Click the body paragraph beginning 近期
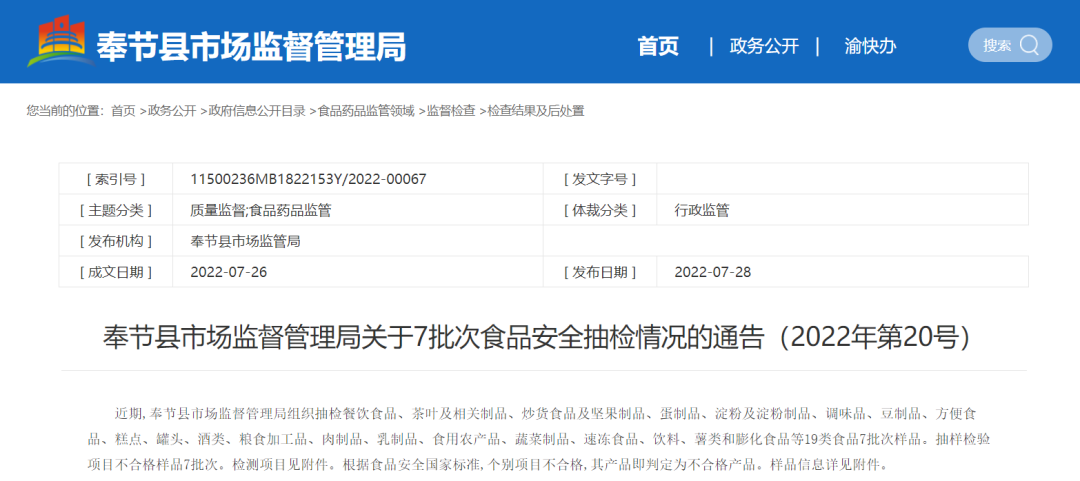The image size is (1080, 481). click(539, 439)
